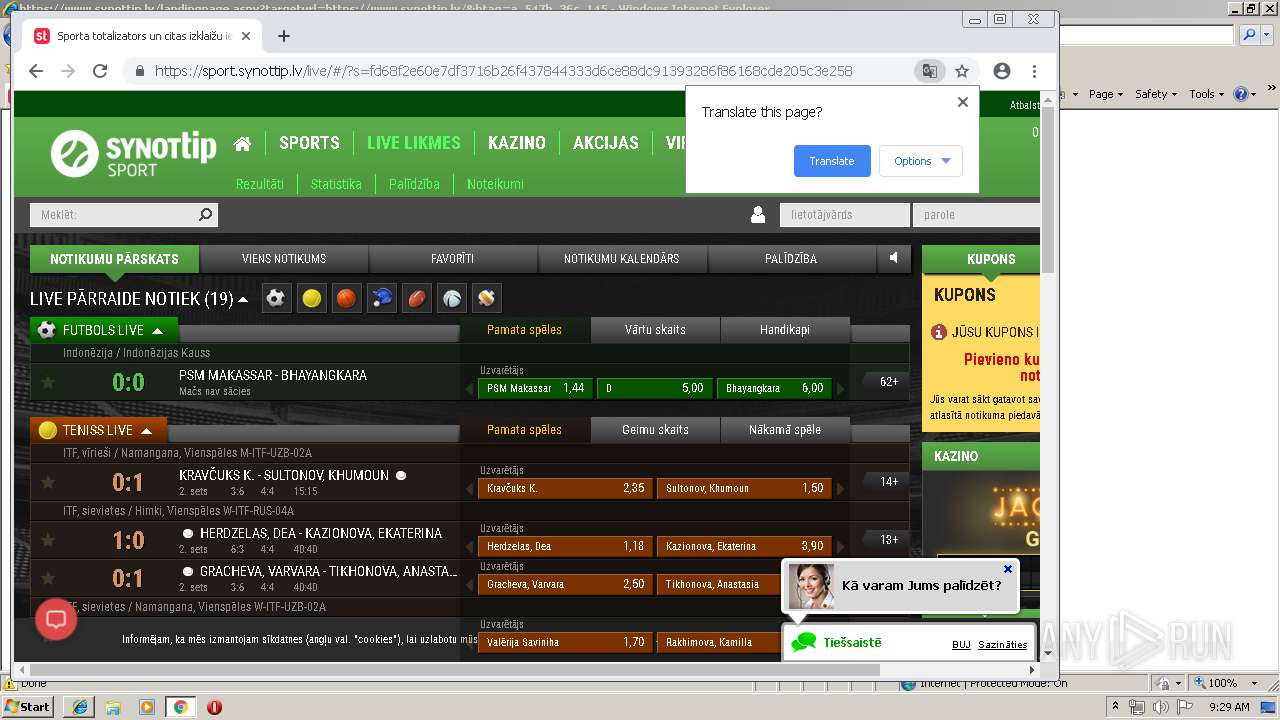Open Internet Explorer from taskbar
This screenshot has width=1280, height=720.
pos(81,707)
